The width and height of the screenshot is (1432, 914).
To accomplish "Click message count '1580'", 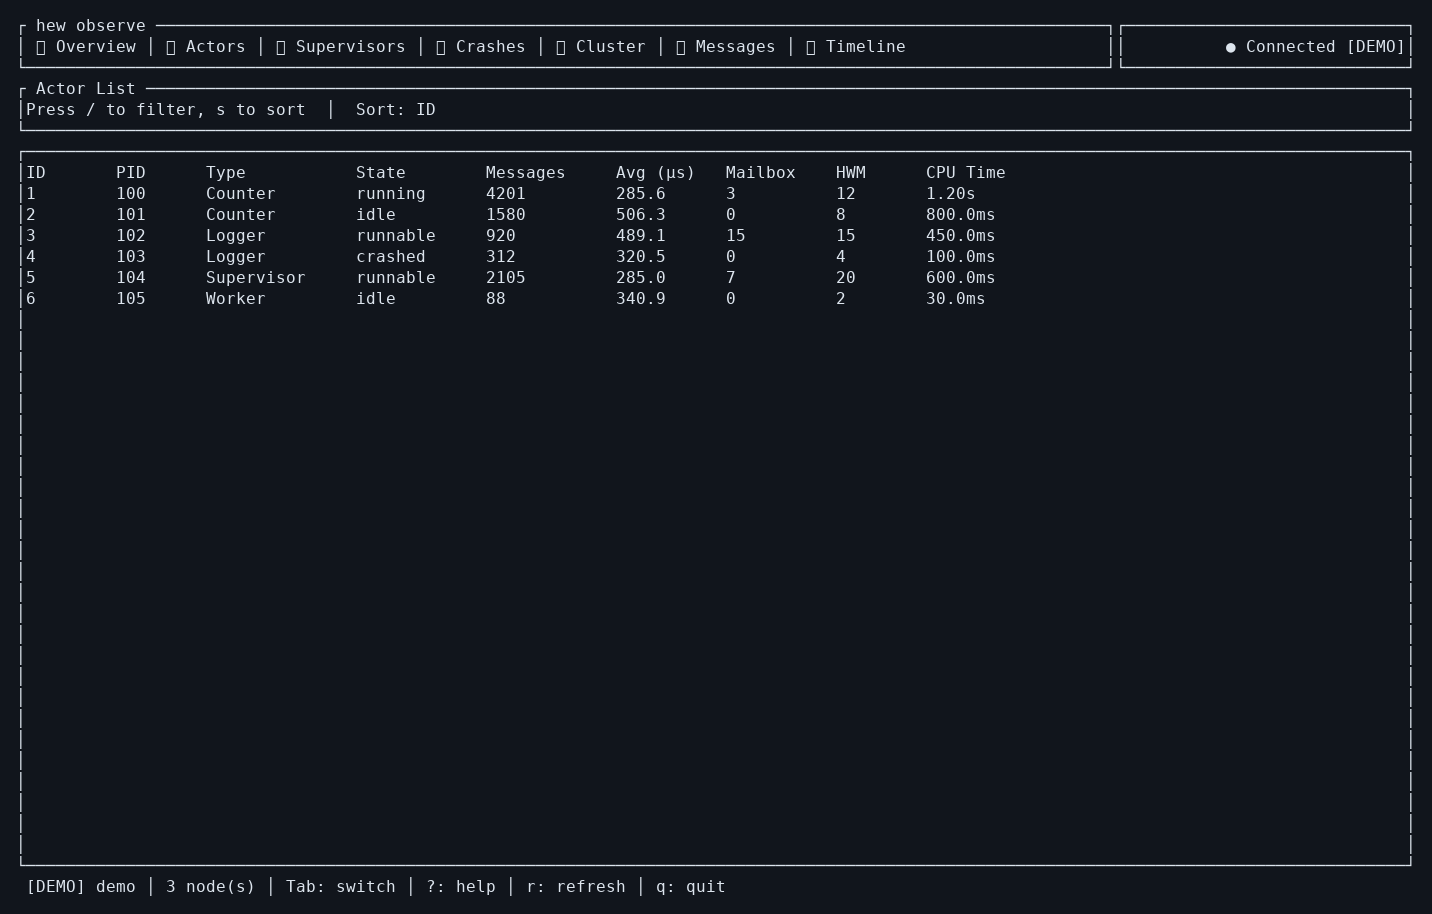I will (x=506, y=215).
